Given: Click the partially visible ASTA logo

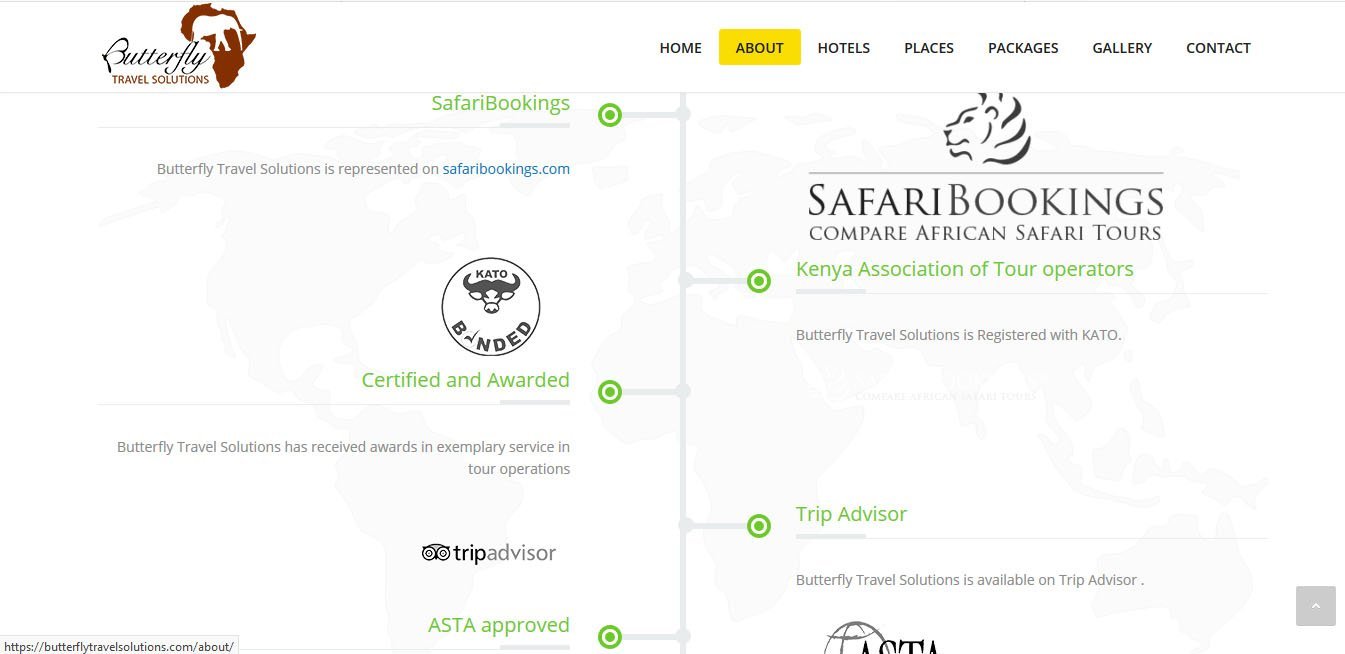Looking at the screenshot, I should click(x=882, y=638).
